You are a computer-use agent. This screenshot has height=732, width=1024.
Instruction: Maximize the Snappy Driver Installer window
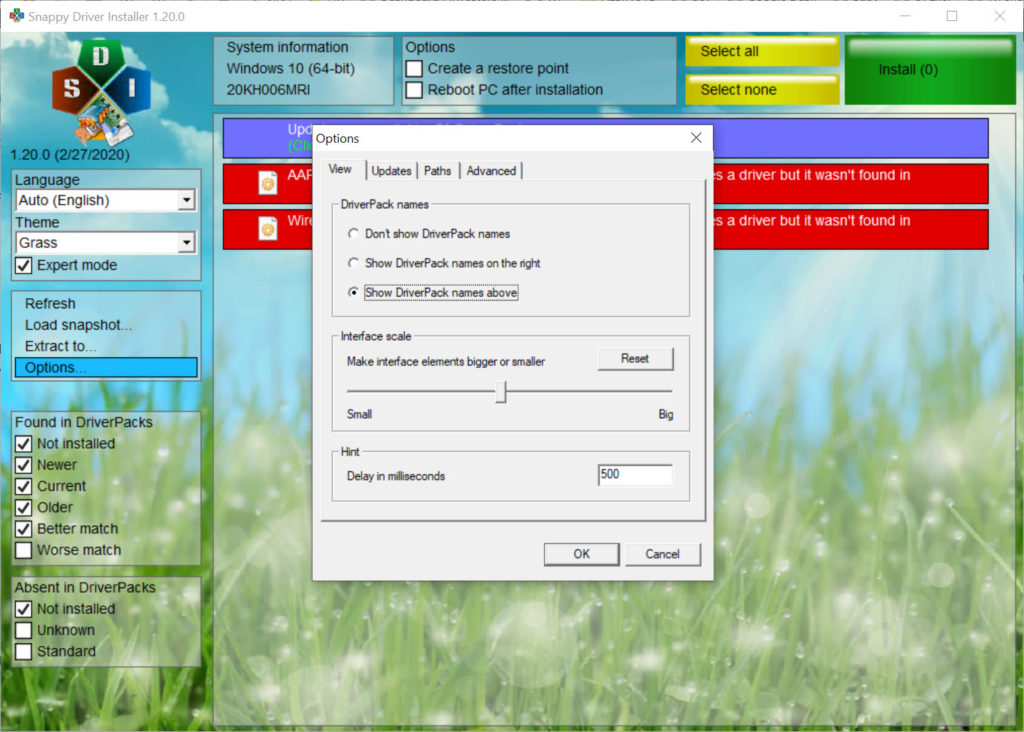point(952,16)
